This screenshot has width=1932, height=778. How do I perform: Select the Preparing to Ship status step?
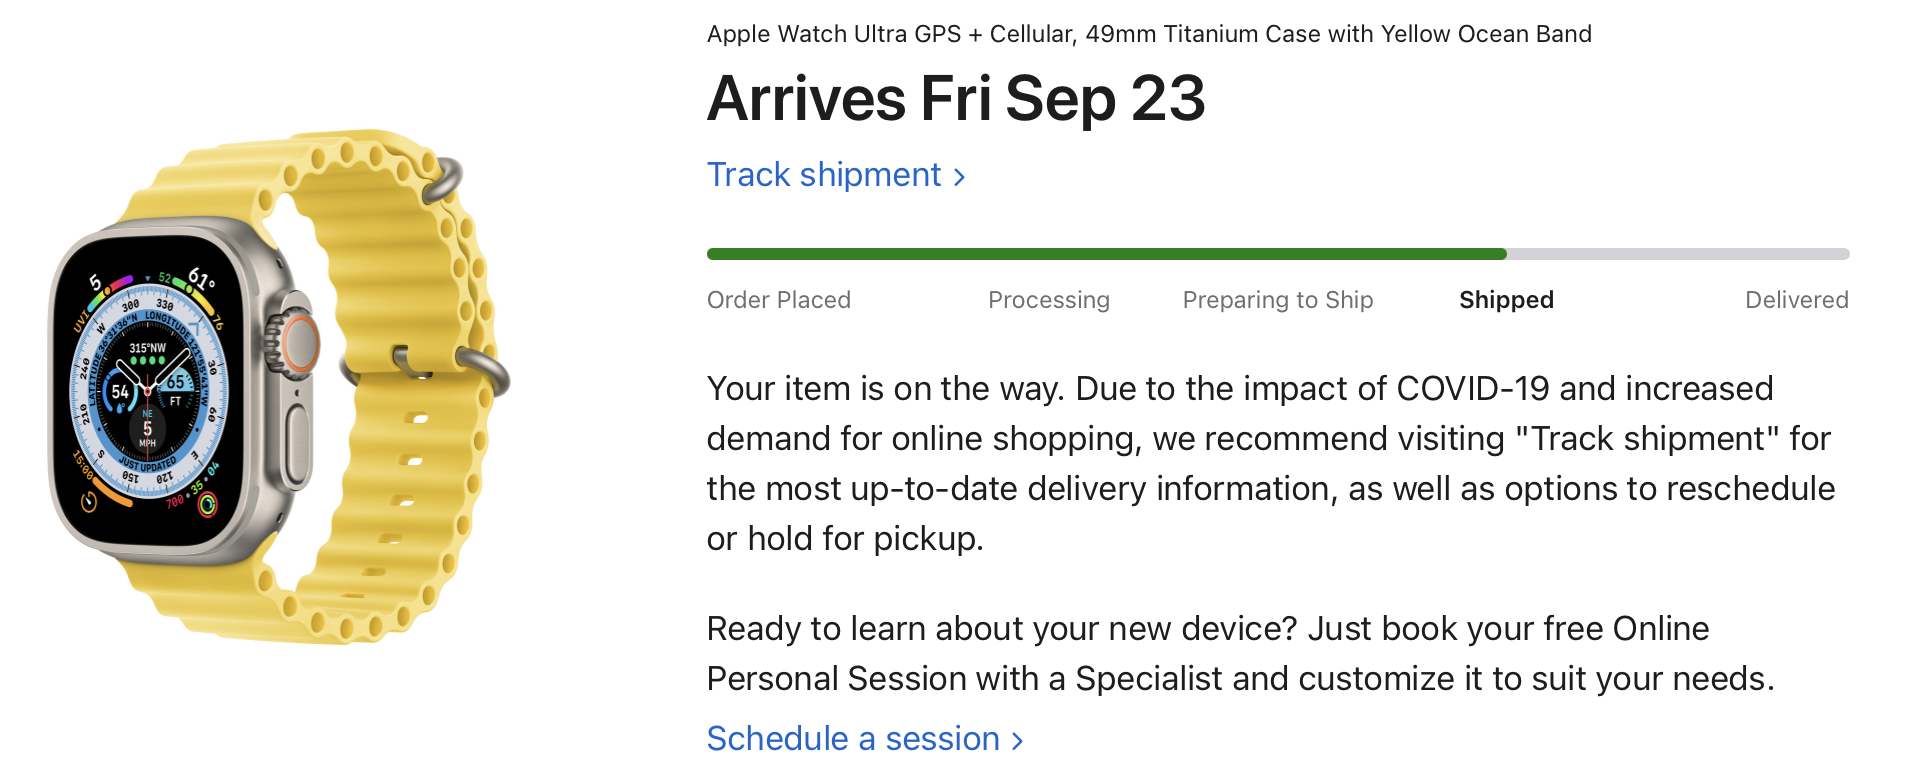click(x=1277, y=300)
